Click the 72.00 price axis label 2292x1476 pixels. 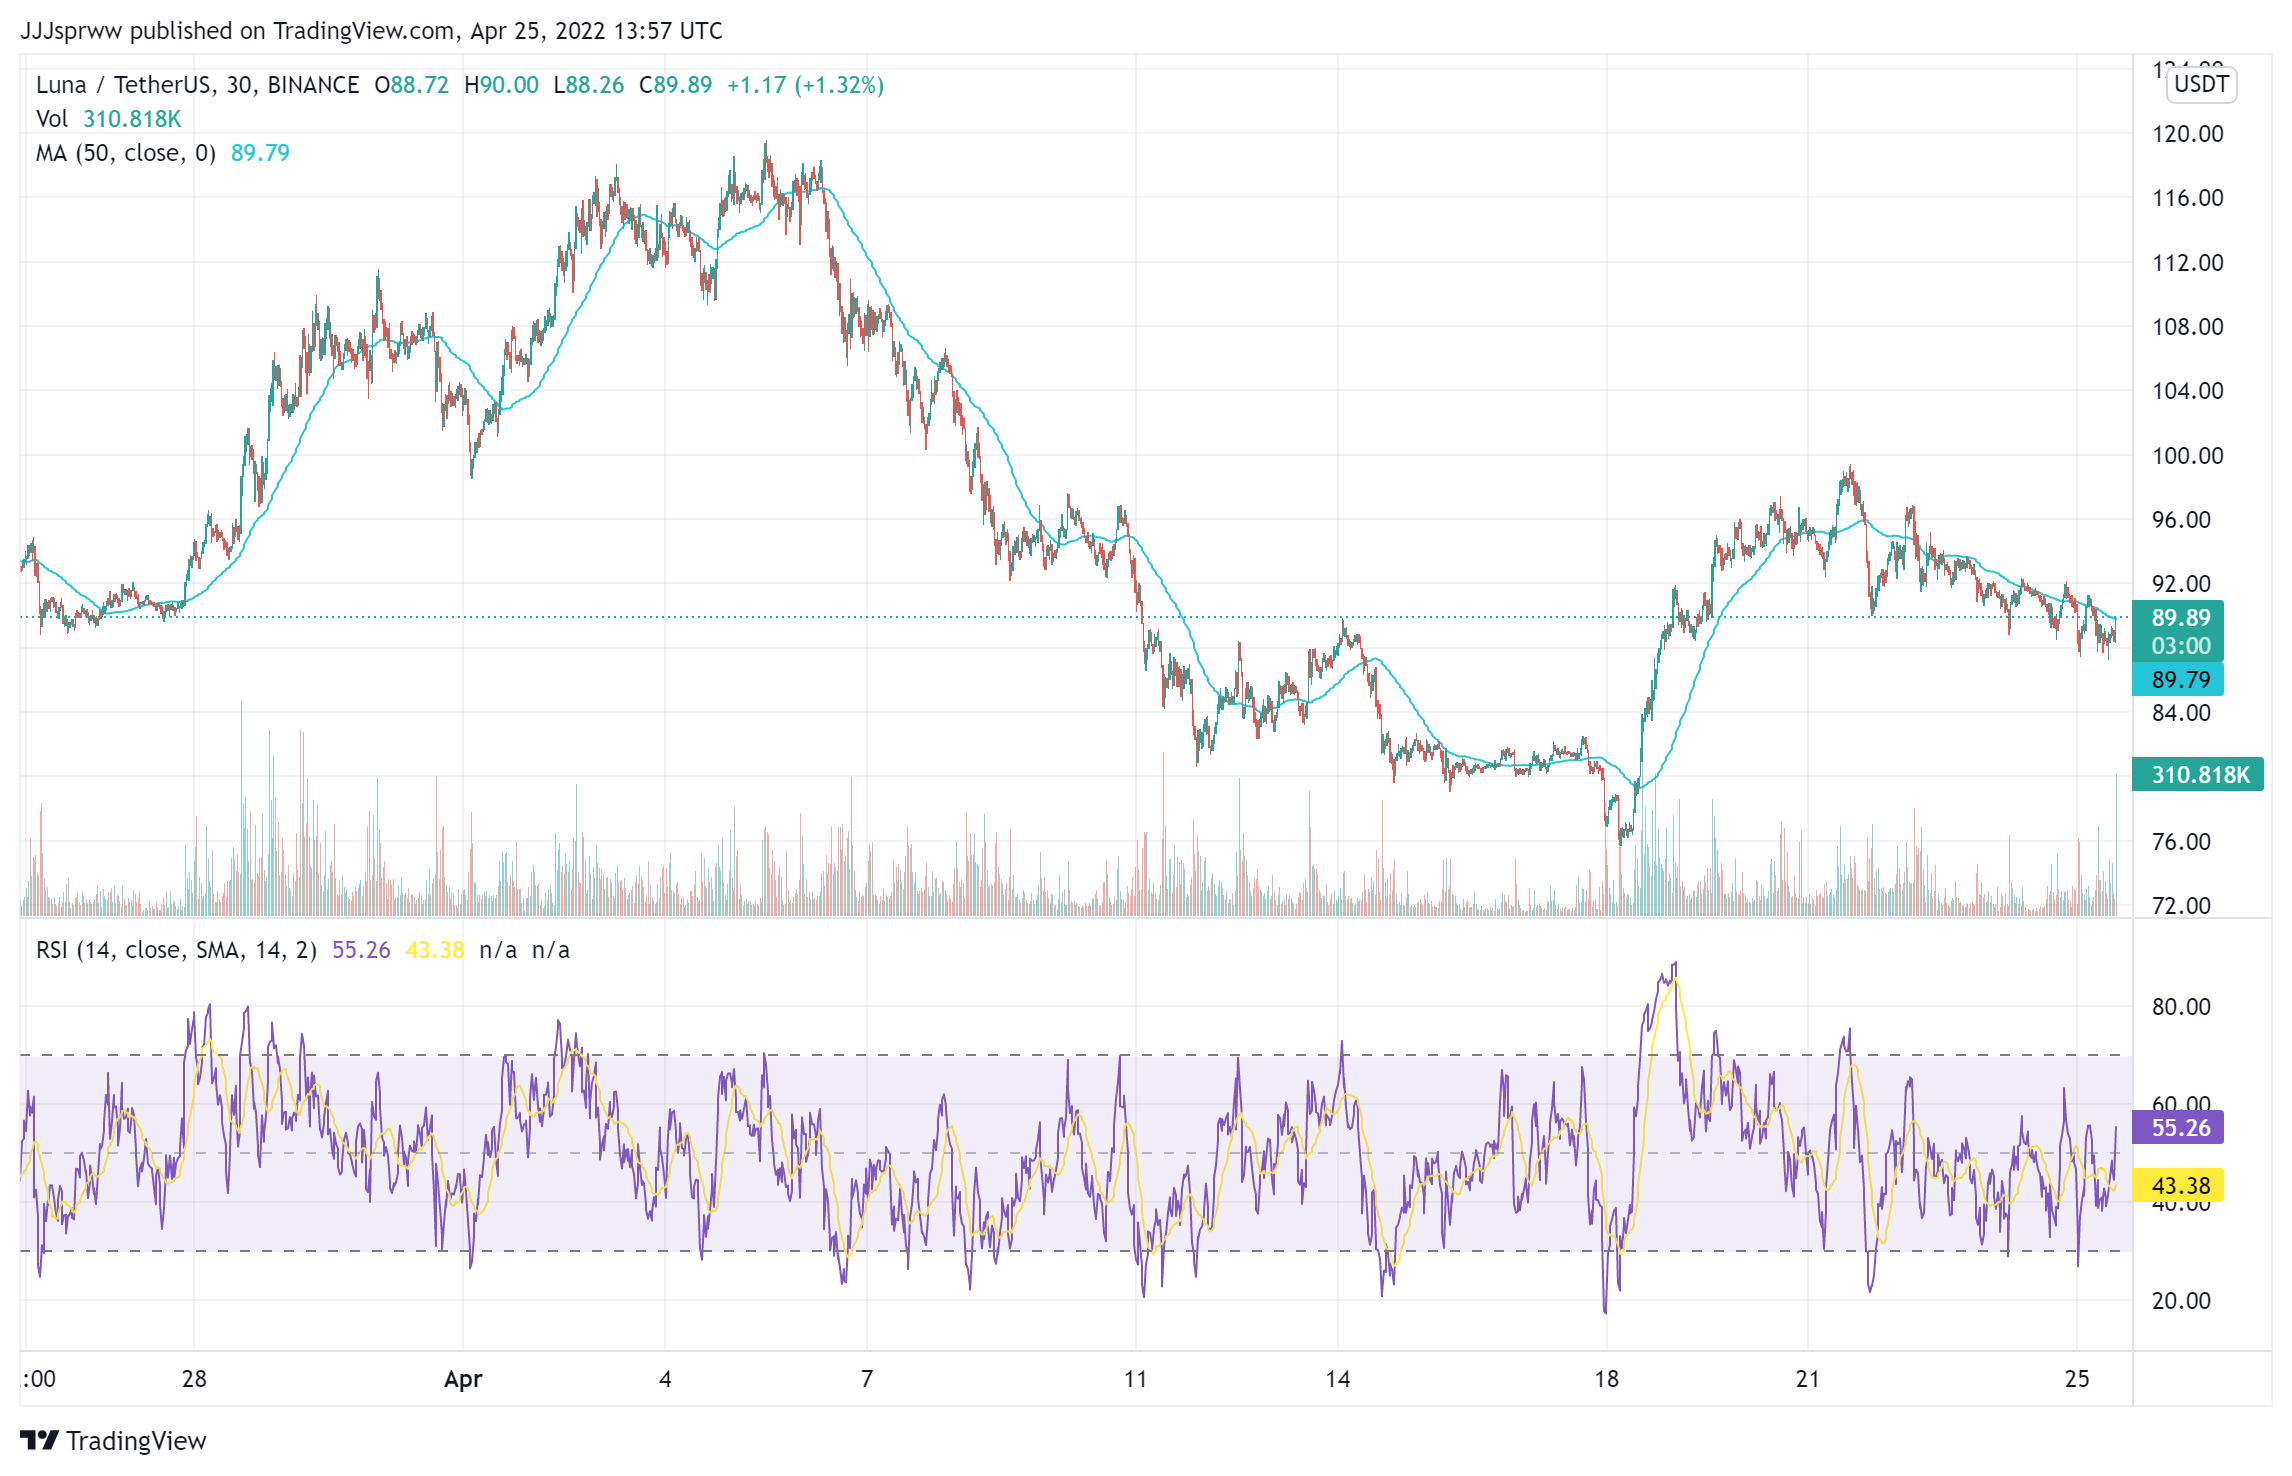tap(2181, 906)
